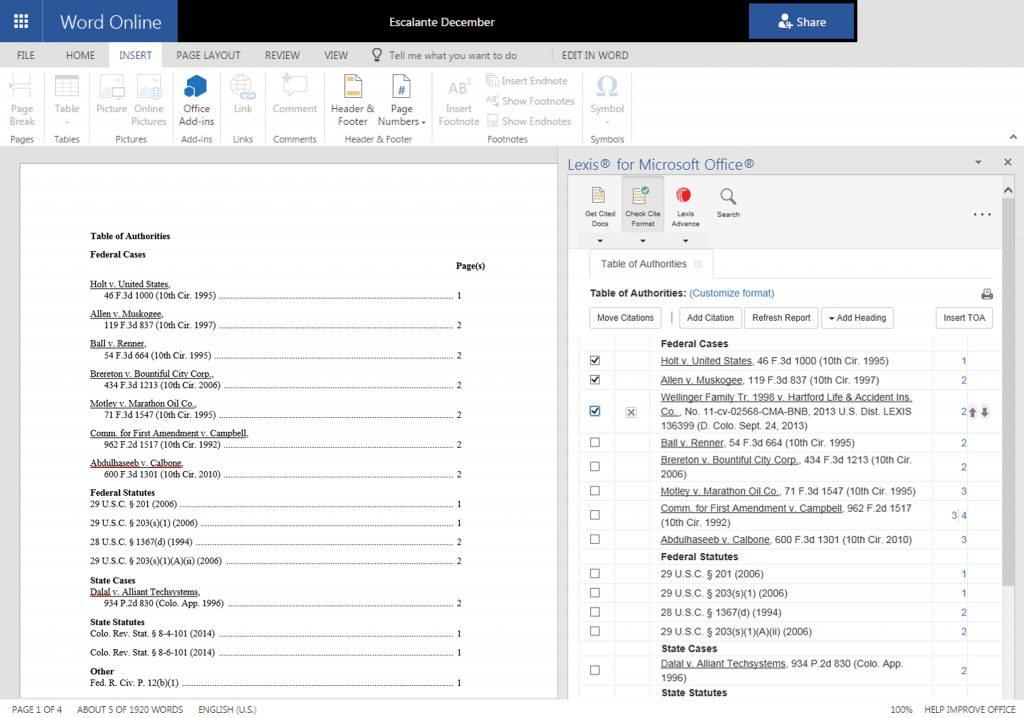Click Show Endnotes in the ribbon
This screenshot has width=1024, height=718.
[x=528, y=122]
